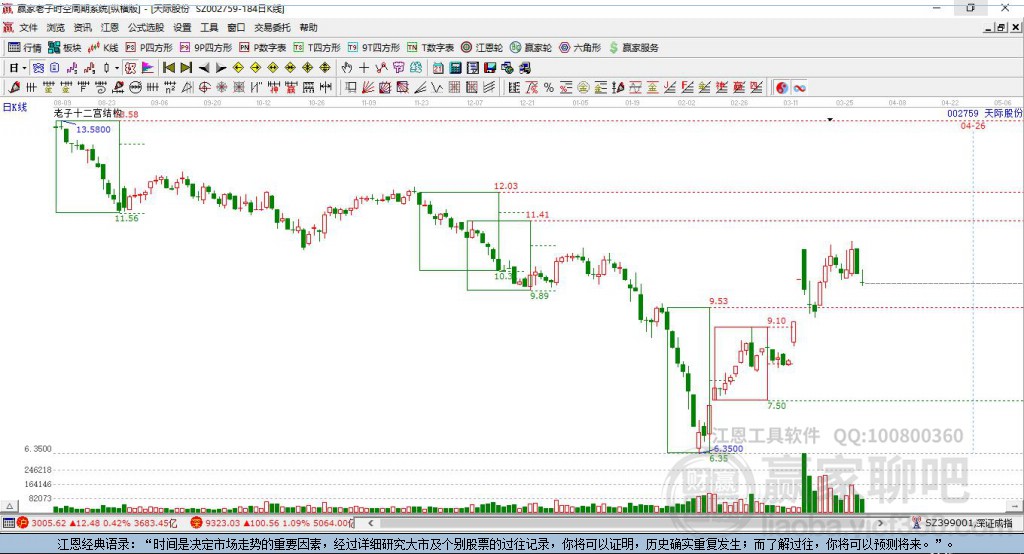Screen dimensions: 1024x554
Task: Toggle the infinity loop icon
Action: point(799,88)
